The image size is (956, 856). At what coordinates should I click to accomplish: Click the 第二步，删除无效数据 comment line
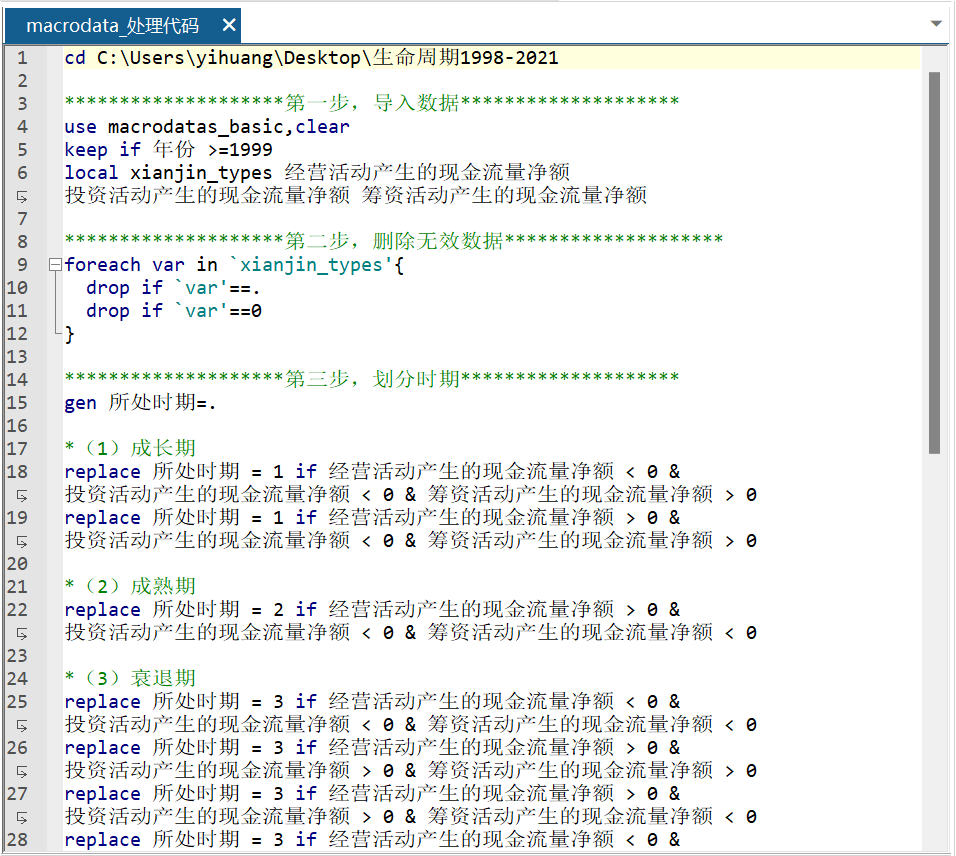click(393, 241)
